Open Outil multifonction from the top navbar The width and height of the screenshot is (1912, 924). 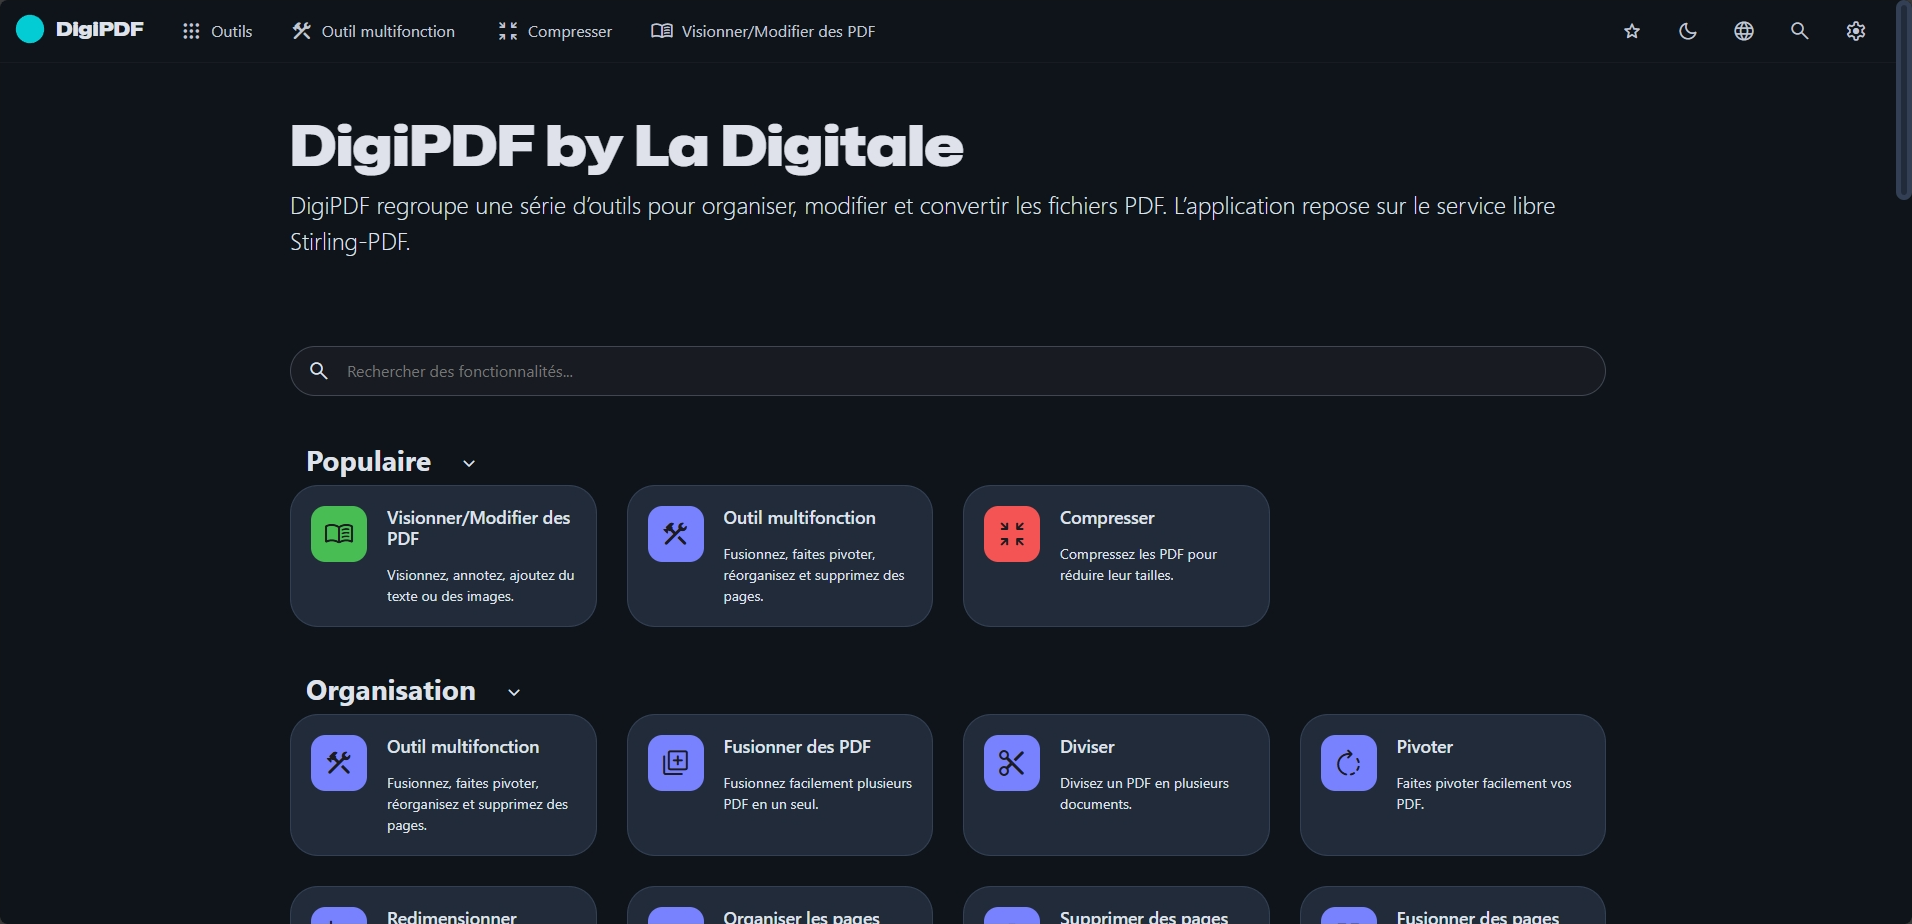pos(373,31)
